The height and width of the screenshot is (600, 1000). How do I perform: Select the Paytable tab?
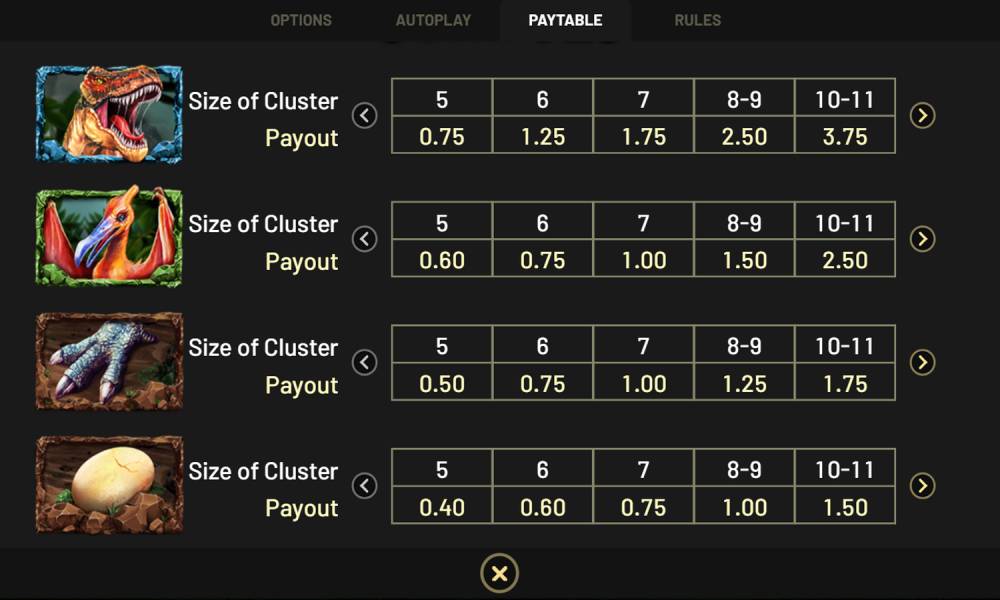[565, 20]
